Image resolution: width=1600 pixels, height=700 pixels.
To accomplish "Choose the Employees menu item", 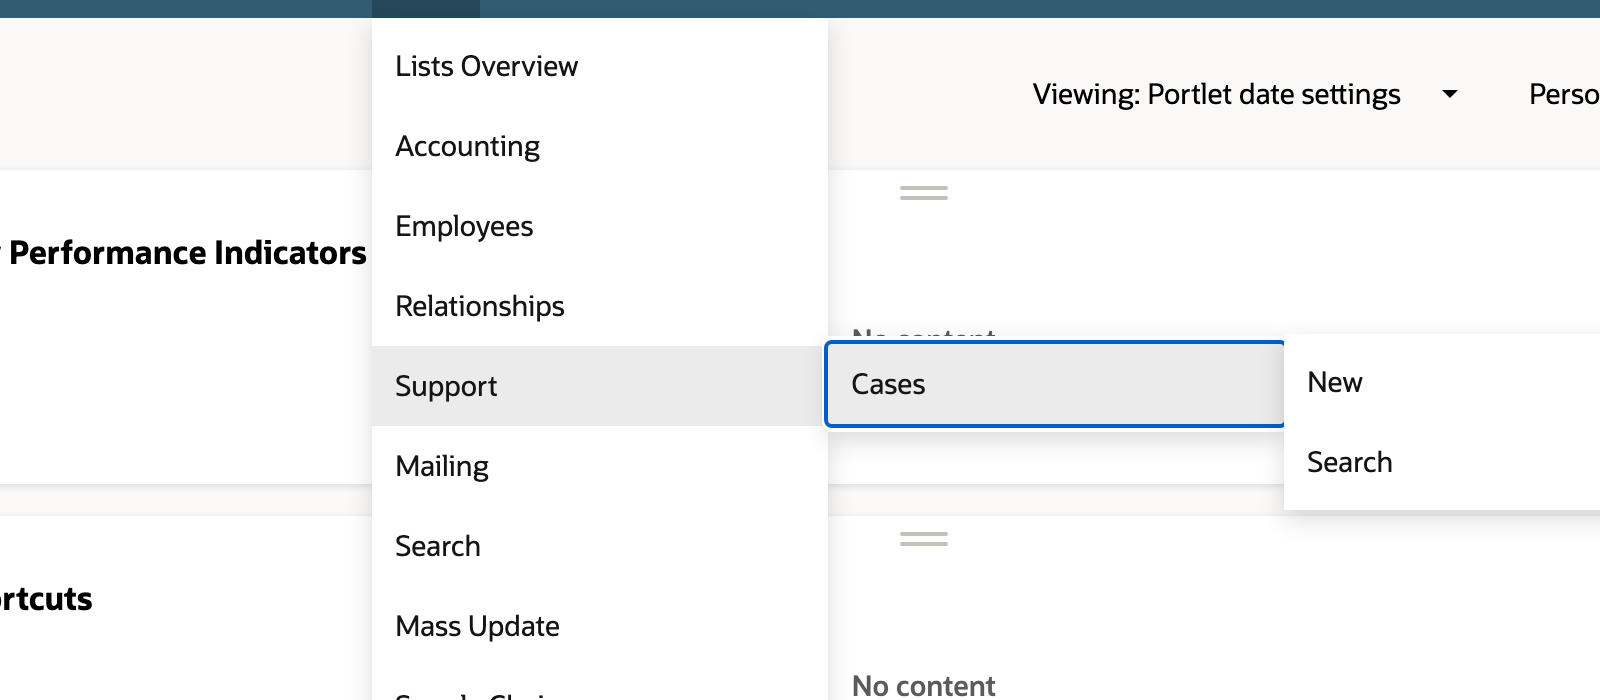I will 599,226.
